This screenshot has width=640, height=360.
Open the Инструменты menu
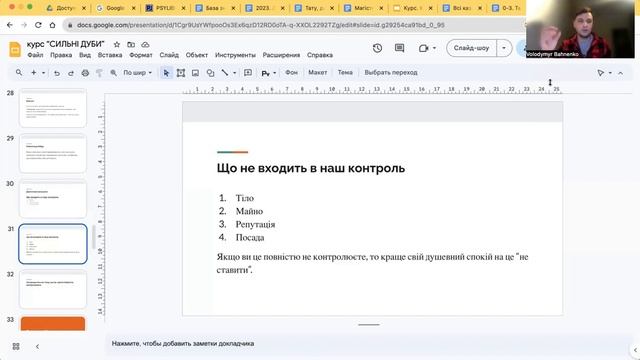(235, 55)
